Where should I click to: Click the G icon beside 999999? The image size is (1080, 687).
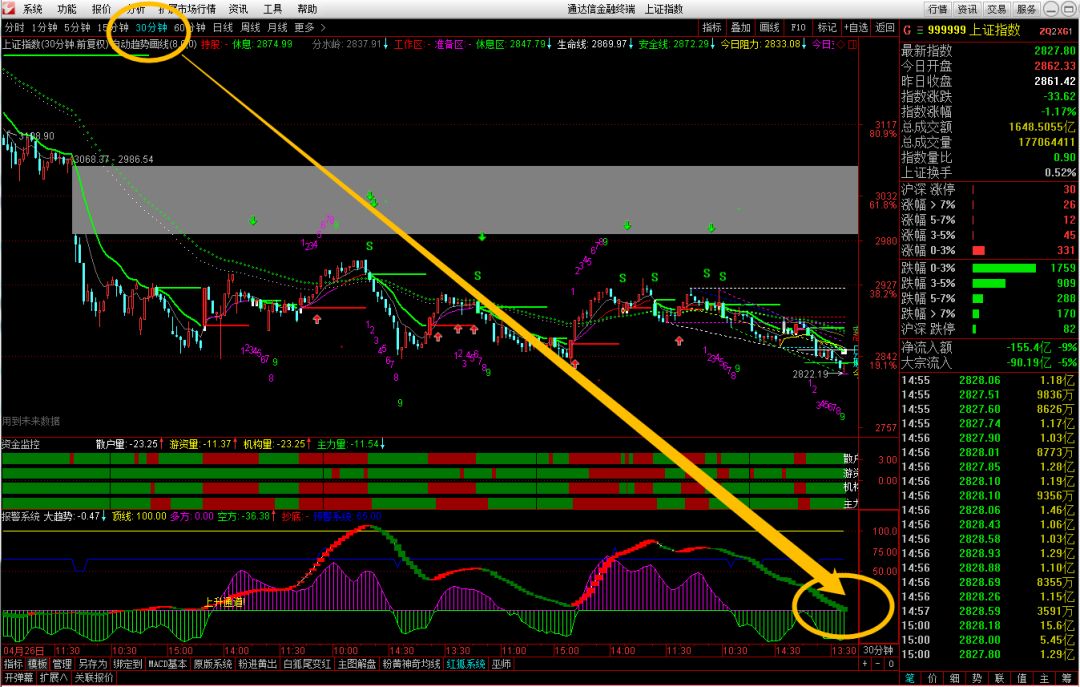(908, 30)
